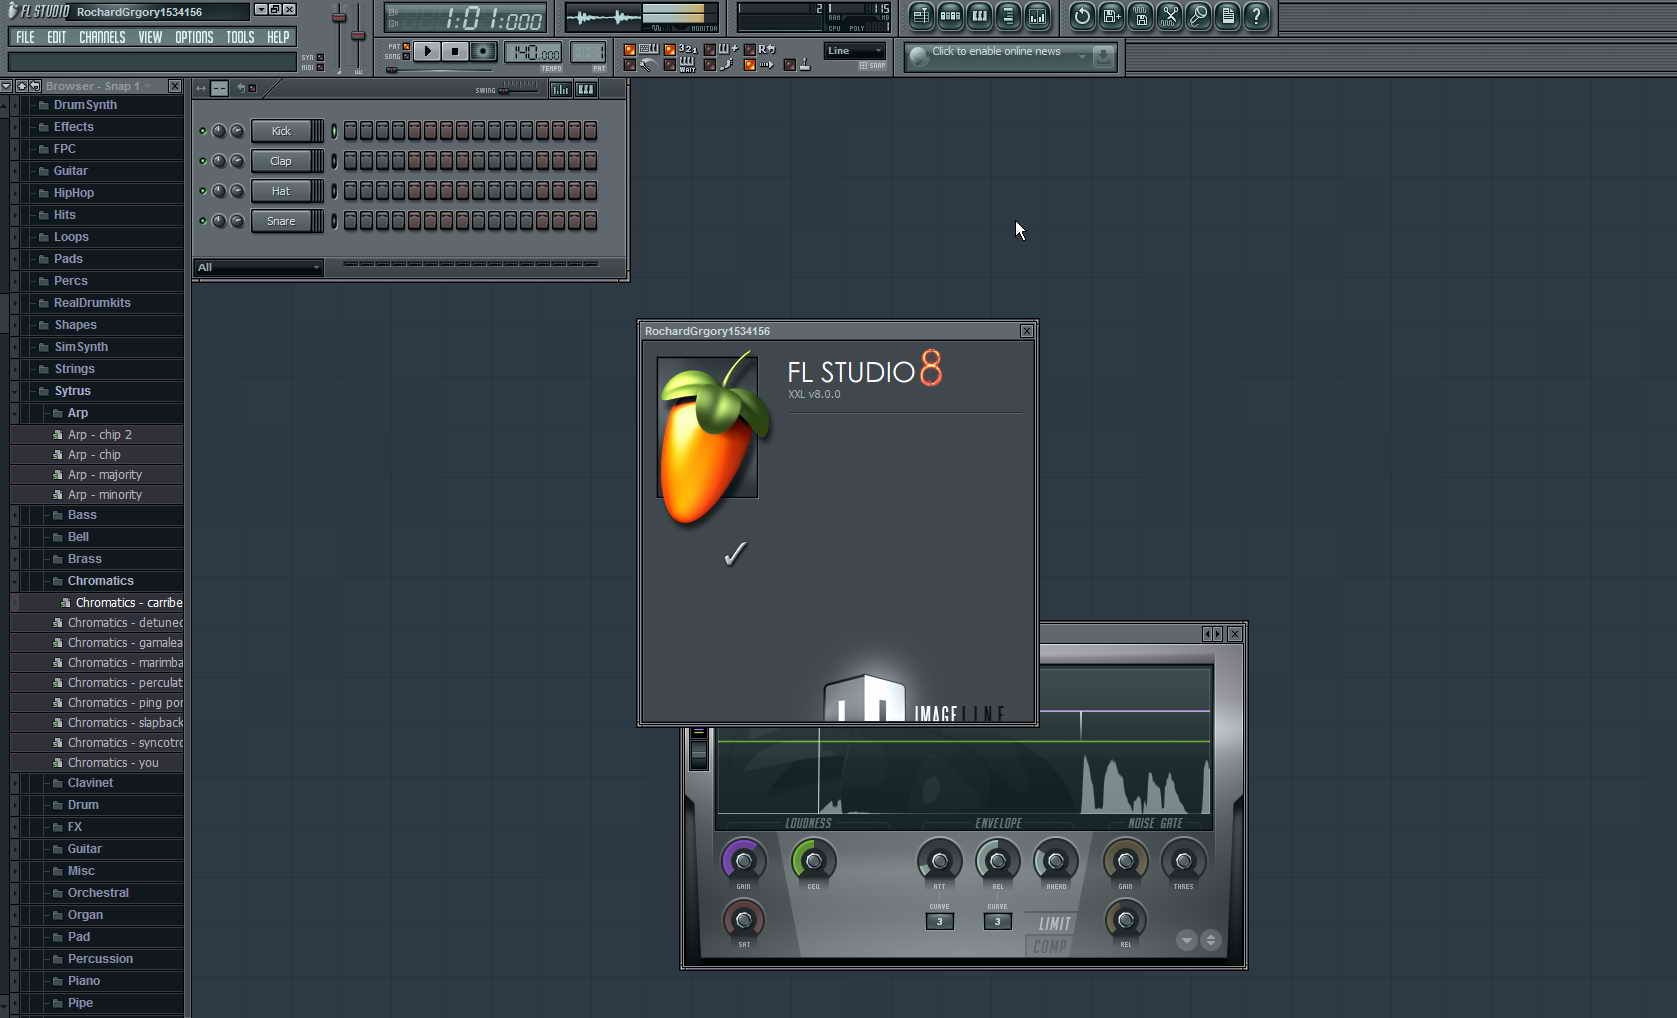Open the FILE menu

pyautogui.click(x=25, y=37)
